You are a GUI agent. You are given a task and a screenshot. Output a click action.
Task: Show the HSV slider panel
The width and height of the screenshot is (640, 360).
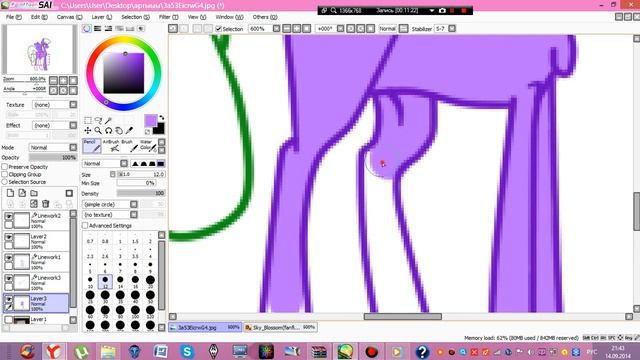[x=108, y=29]
